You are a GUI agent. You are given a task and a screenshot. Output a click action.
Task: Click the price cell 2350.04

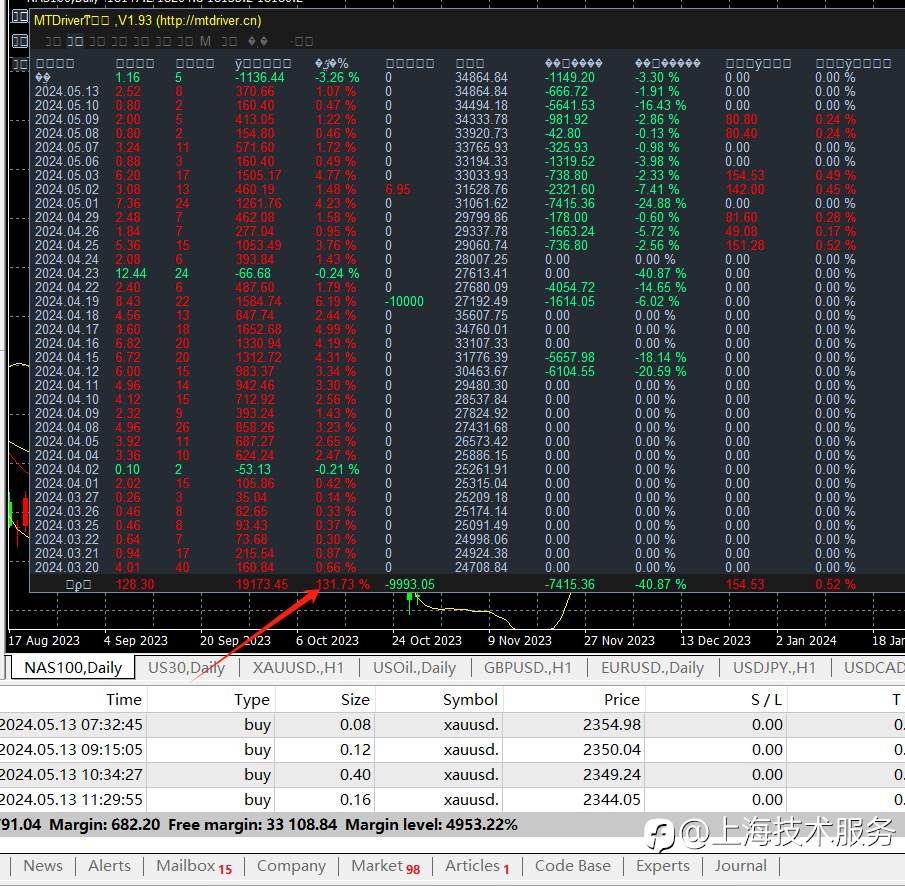[612, 750]
